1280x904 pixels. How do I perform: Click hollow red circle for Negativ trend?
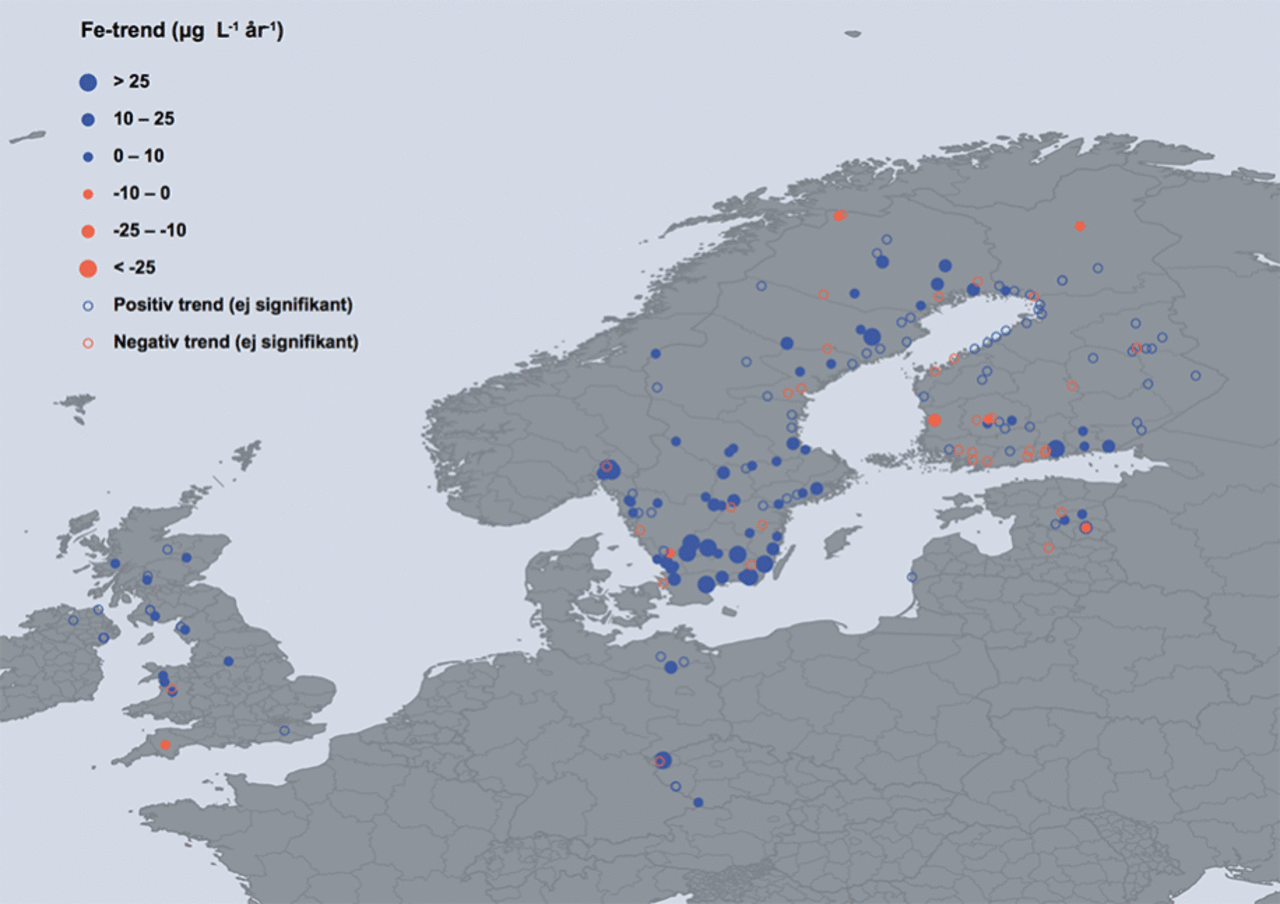(88, 342)
